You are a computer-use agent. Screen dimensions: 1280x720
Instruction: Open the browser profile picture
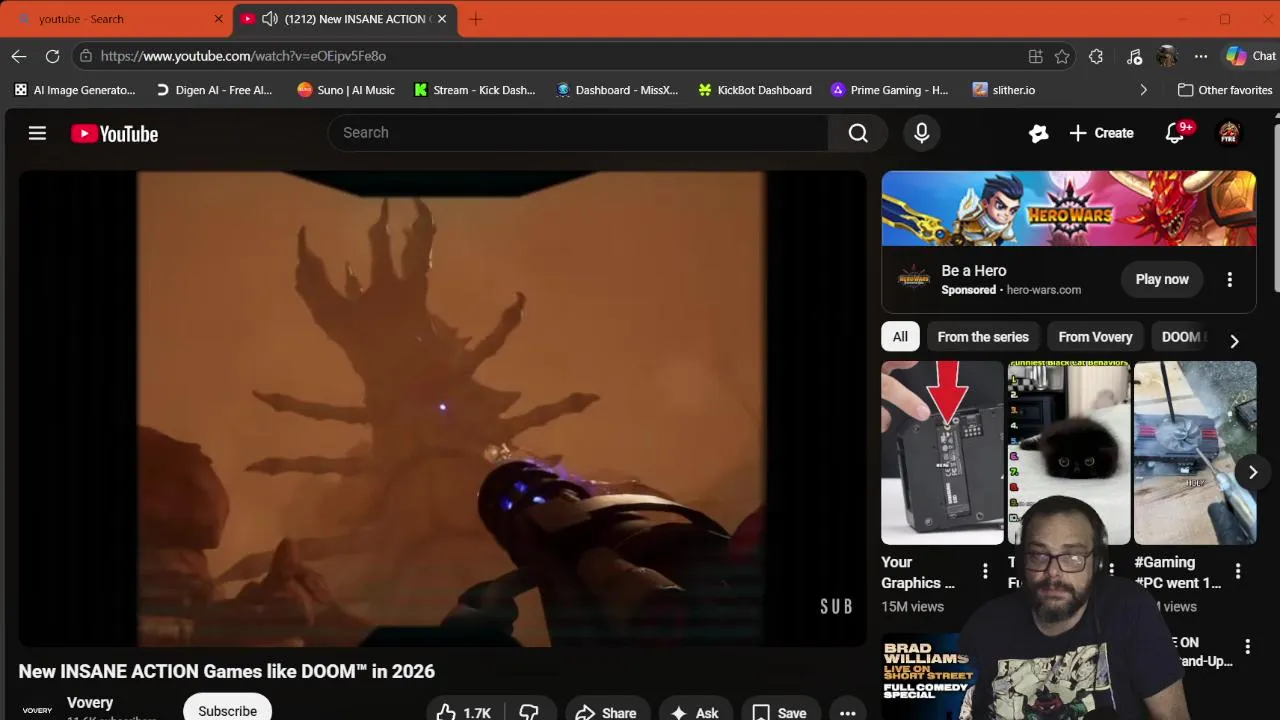(1167, 56)
